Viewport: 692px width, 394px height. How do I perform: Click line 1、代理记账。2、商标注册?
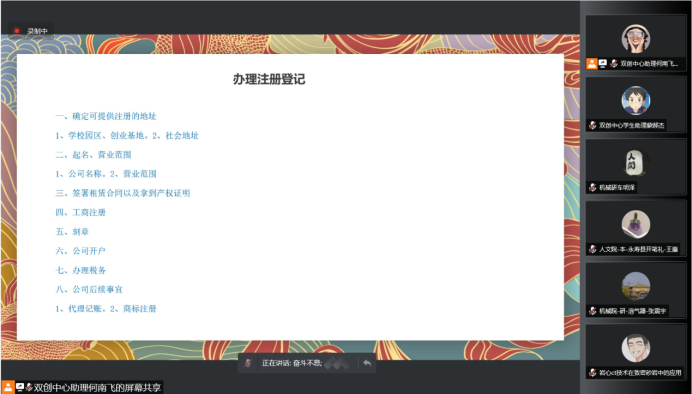(x=106, y=309)
